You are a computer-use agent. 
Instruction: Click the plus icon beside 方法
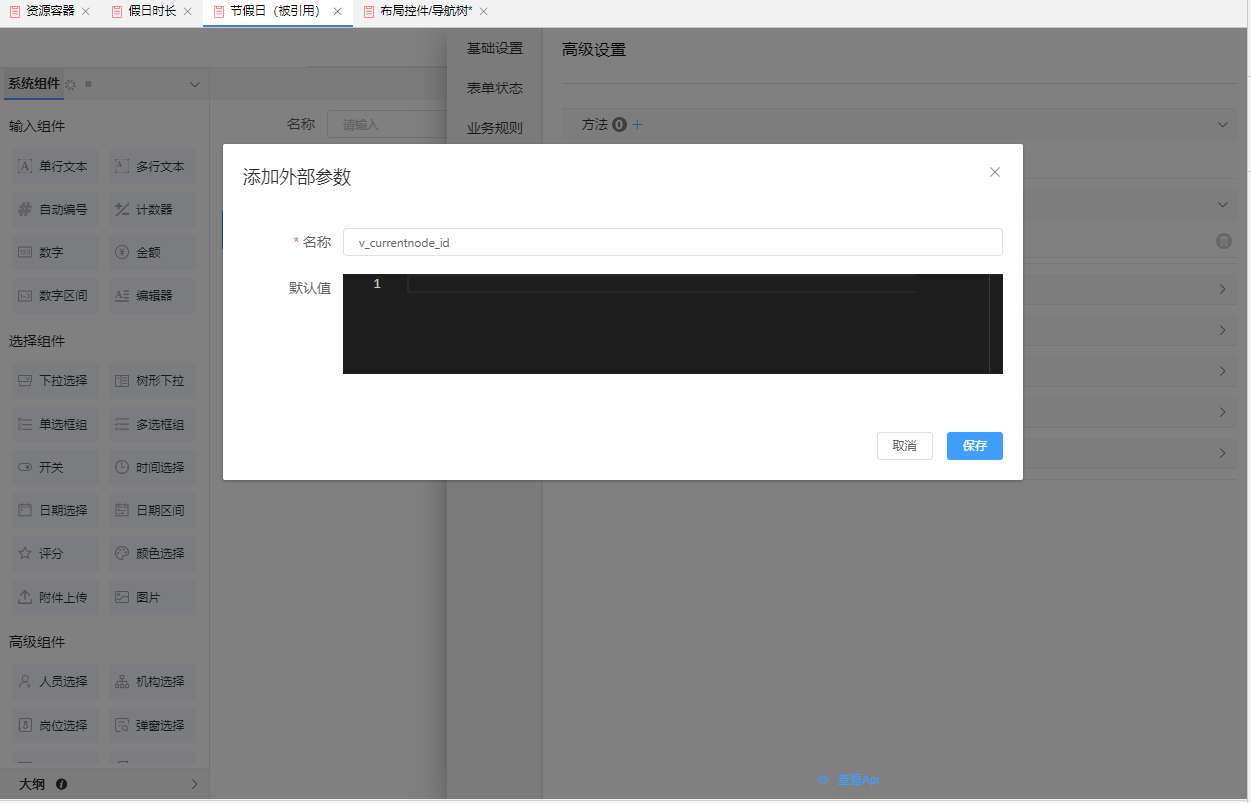coord(638,125)
